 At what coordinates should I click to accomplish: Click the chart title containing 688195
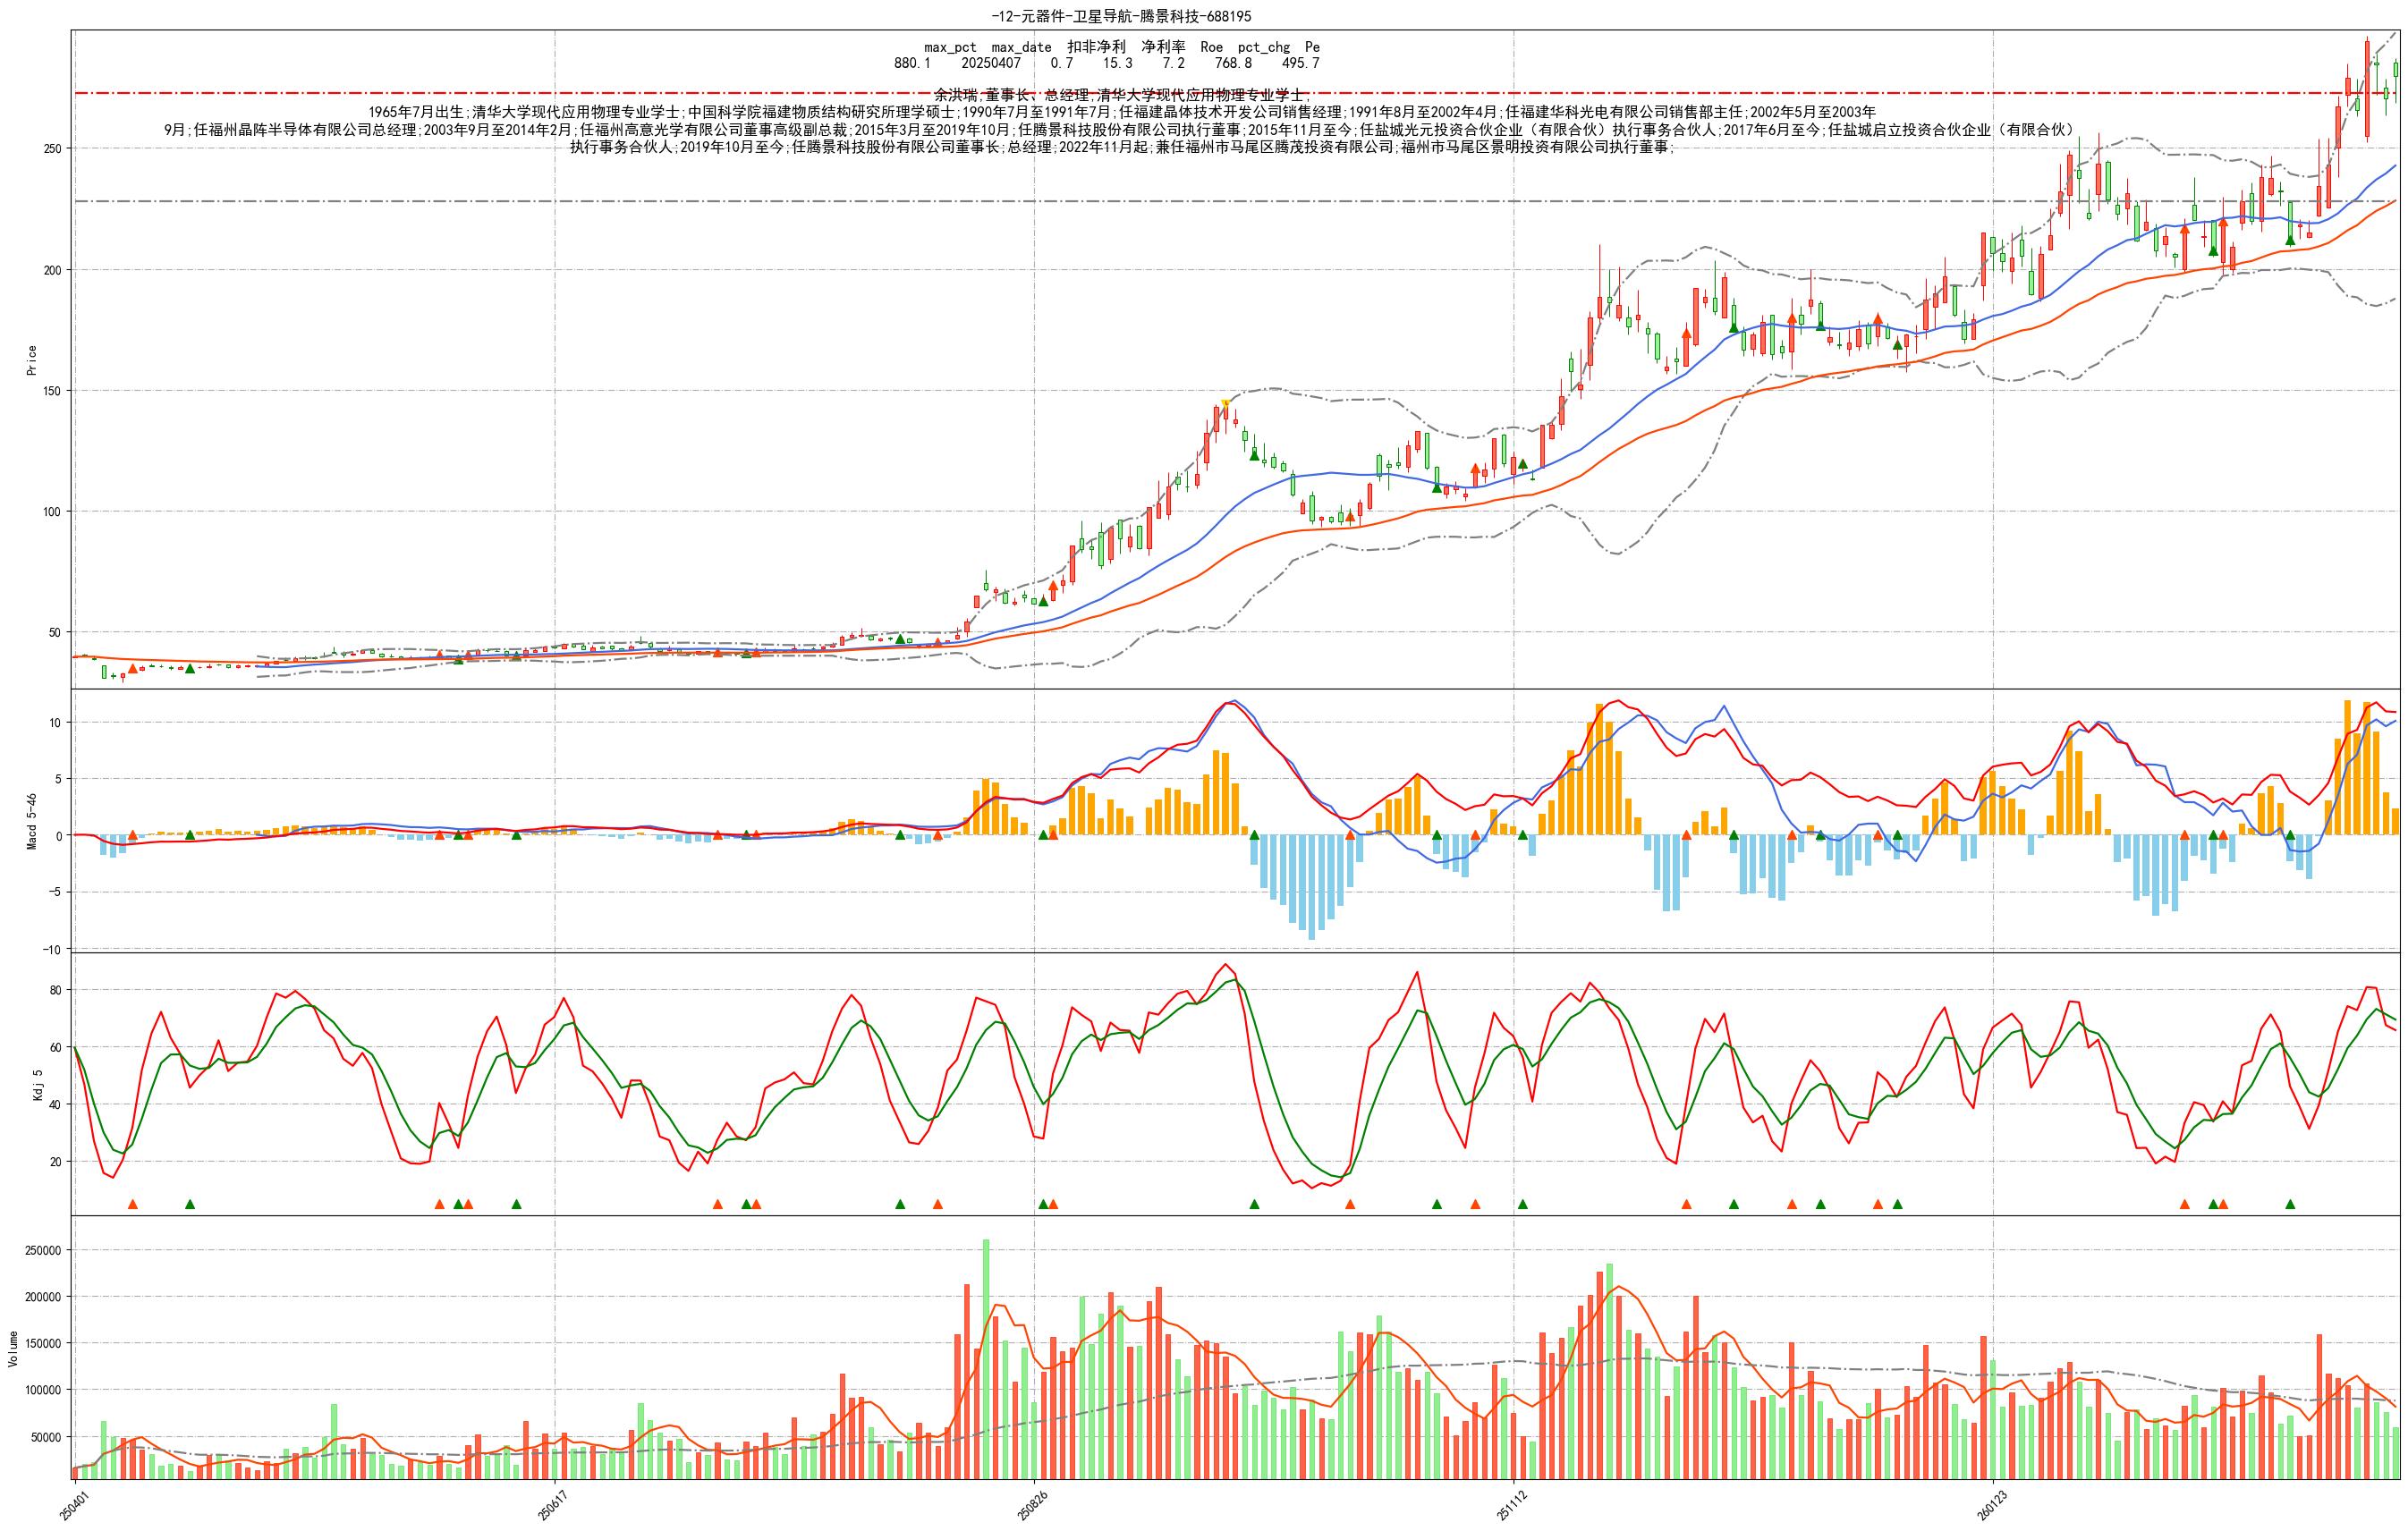pyautogui.click(x=1121, y=16)
